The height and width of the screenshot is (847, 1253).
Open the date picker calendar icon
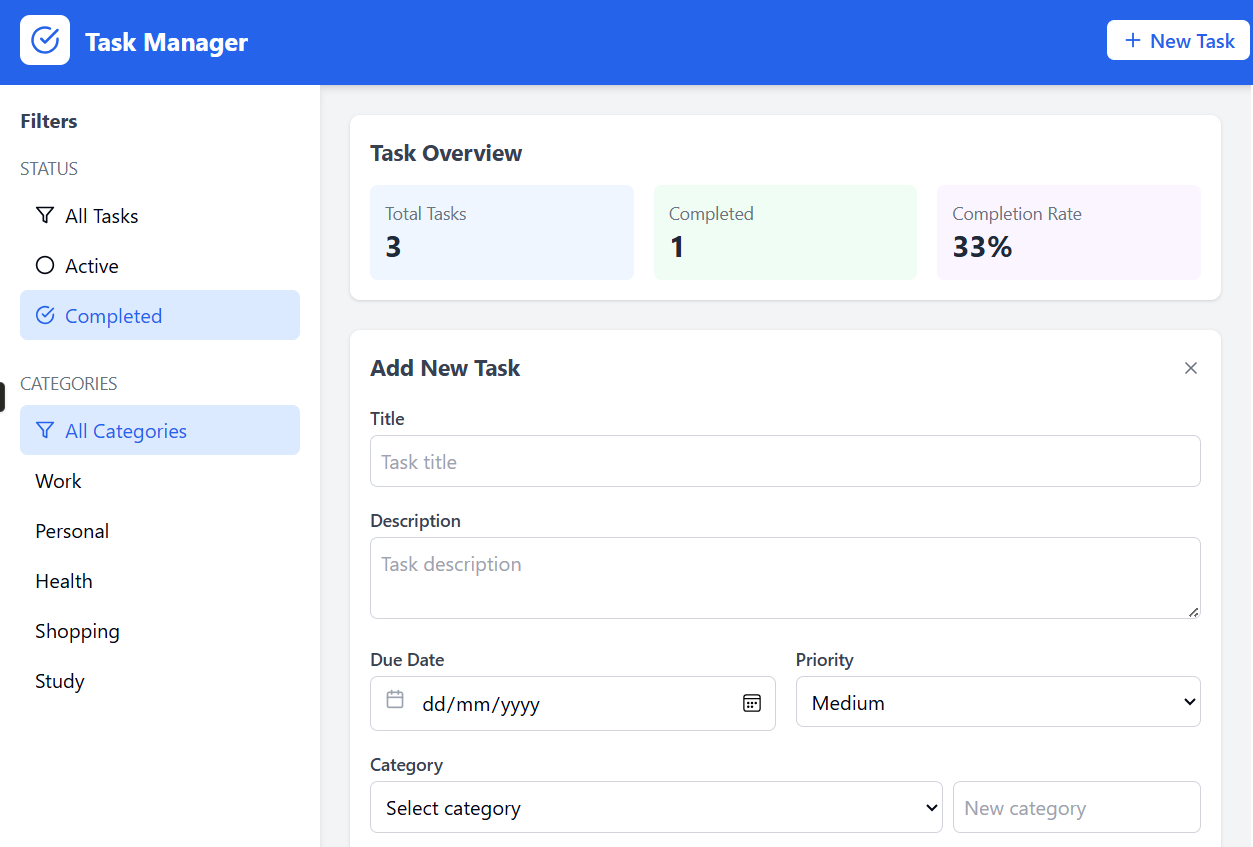tap(752, 703)
